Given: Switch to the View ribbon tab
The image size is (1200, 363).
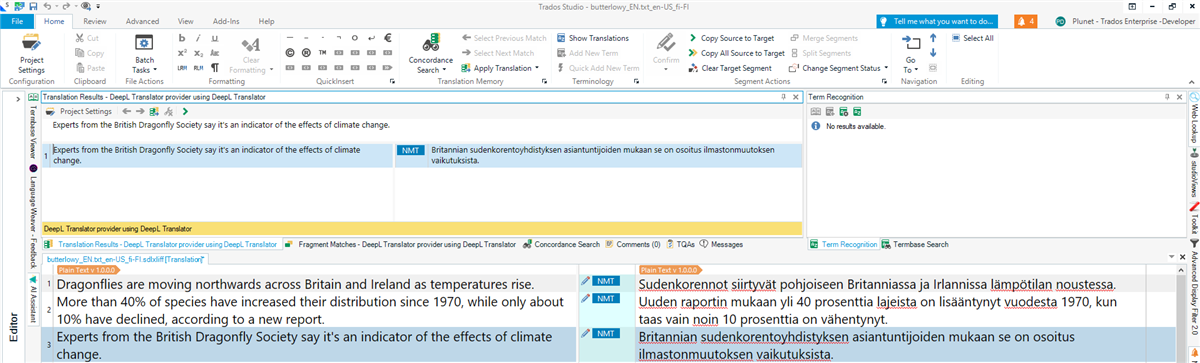Looking at the screenshot, I should 186,20.
